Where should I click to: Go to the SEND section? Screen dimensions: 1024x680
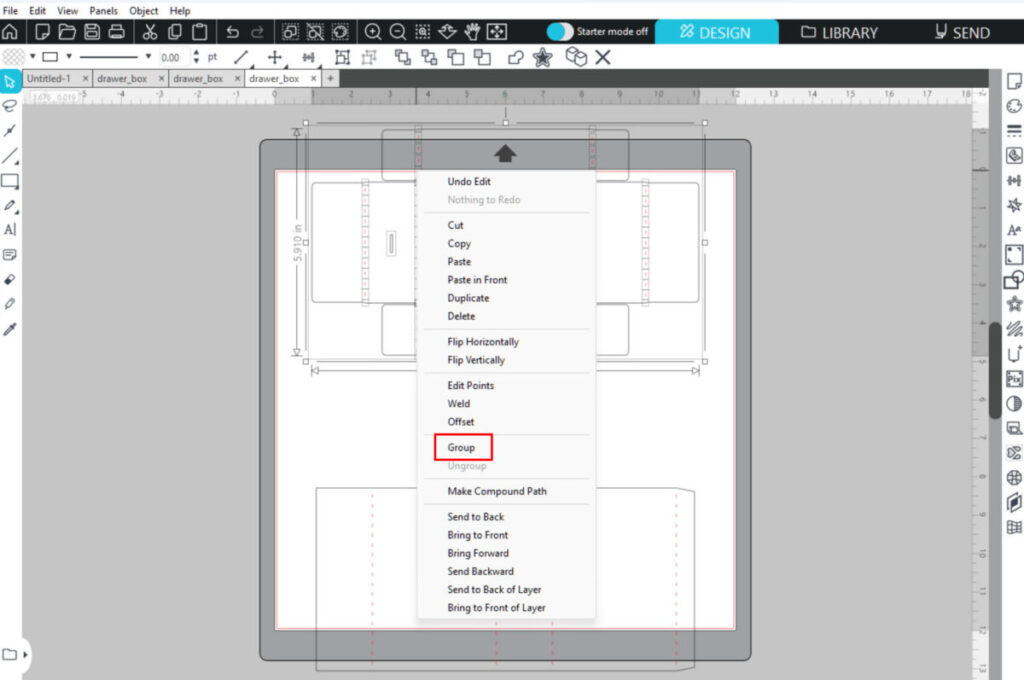[x=961, y=32]
